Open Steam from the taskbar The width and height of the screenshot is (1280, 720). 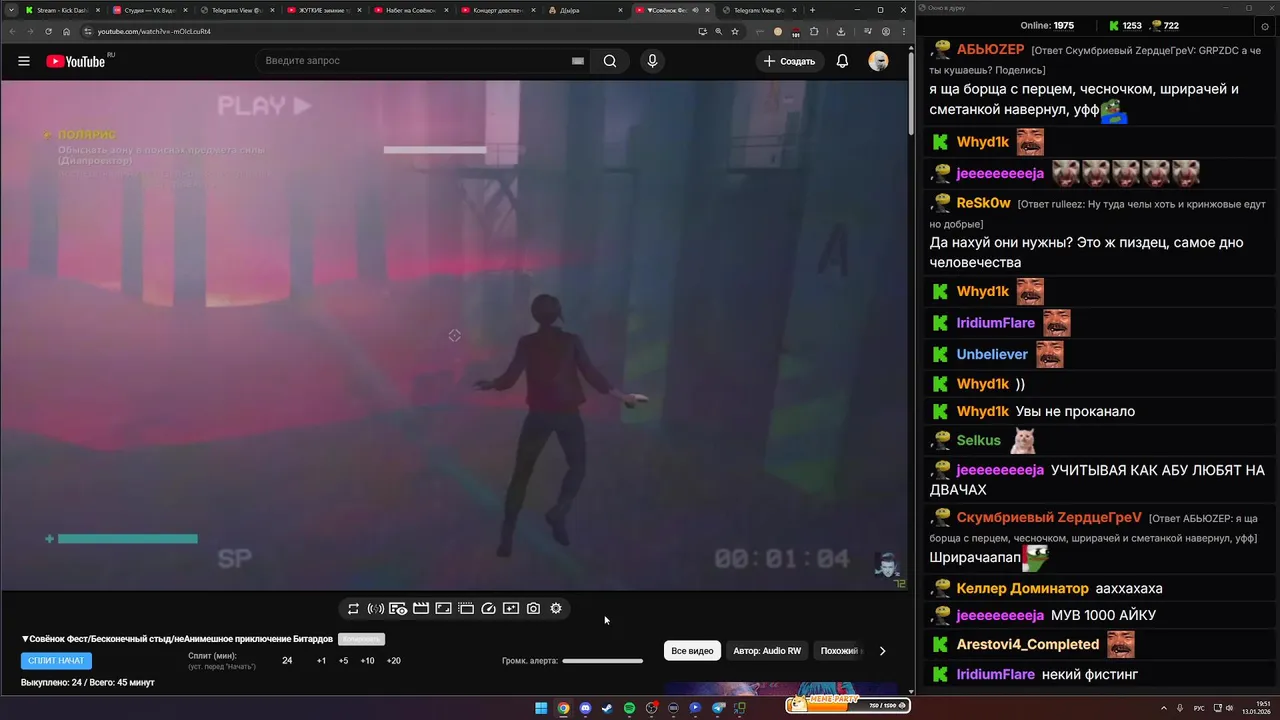pyautogui.click(x=607, y=708)
